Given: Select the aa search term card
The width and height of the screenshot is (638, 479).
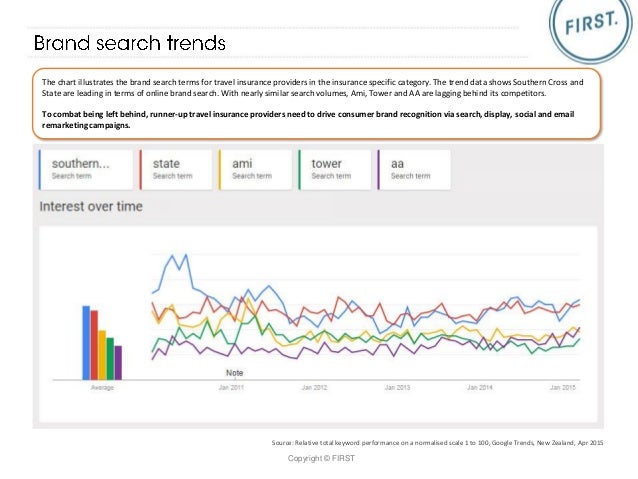Looking at the screenshot, I should pyautogui.click(x=414, y=170).
